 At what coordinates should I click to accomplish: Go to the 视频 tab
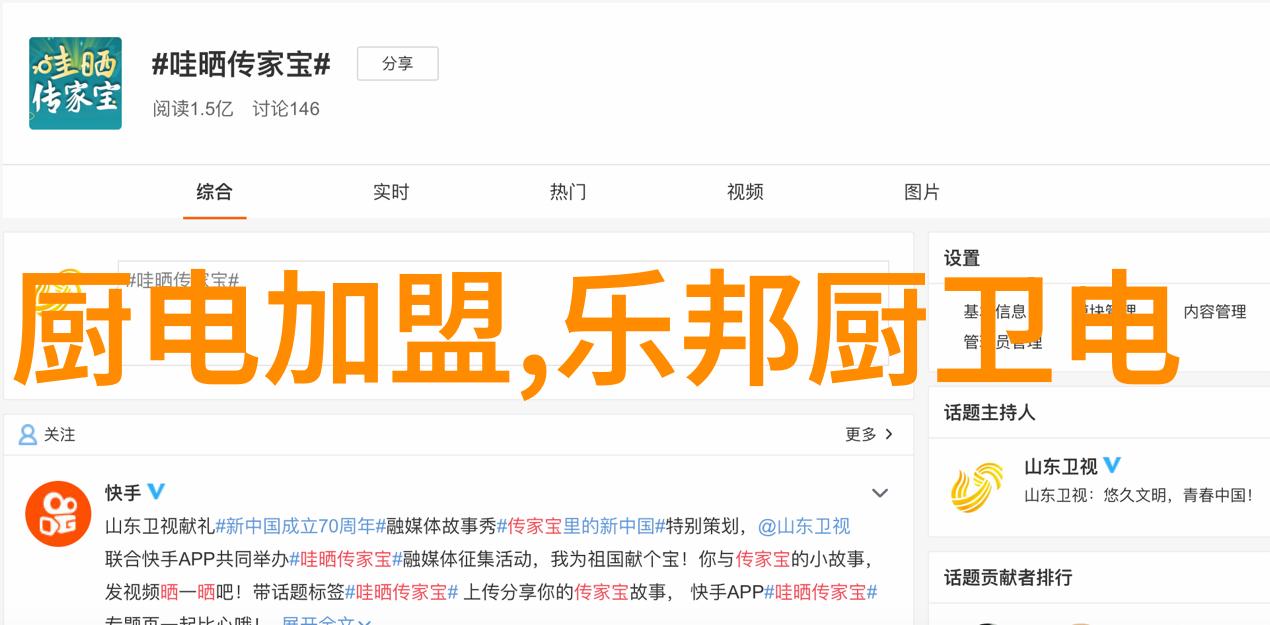point(745,192)
